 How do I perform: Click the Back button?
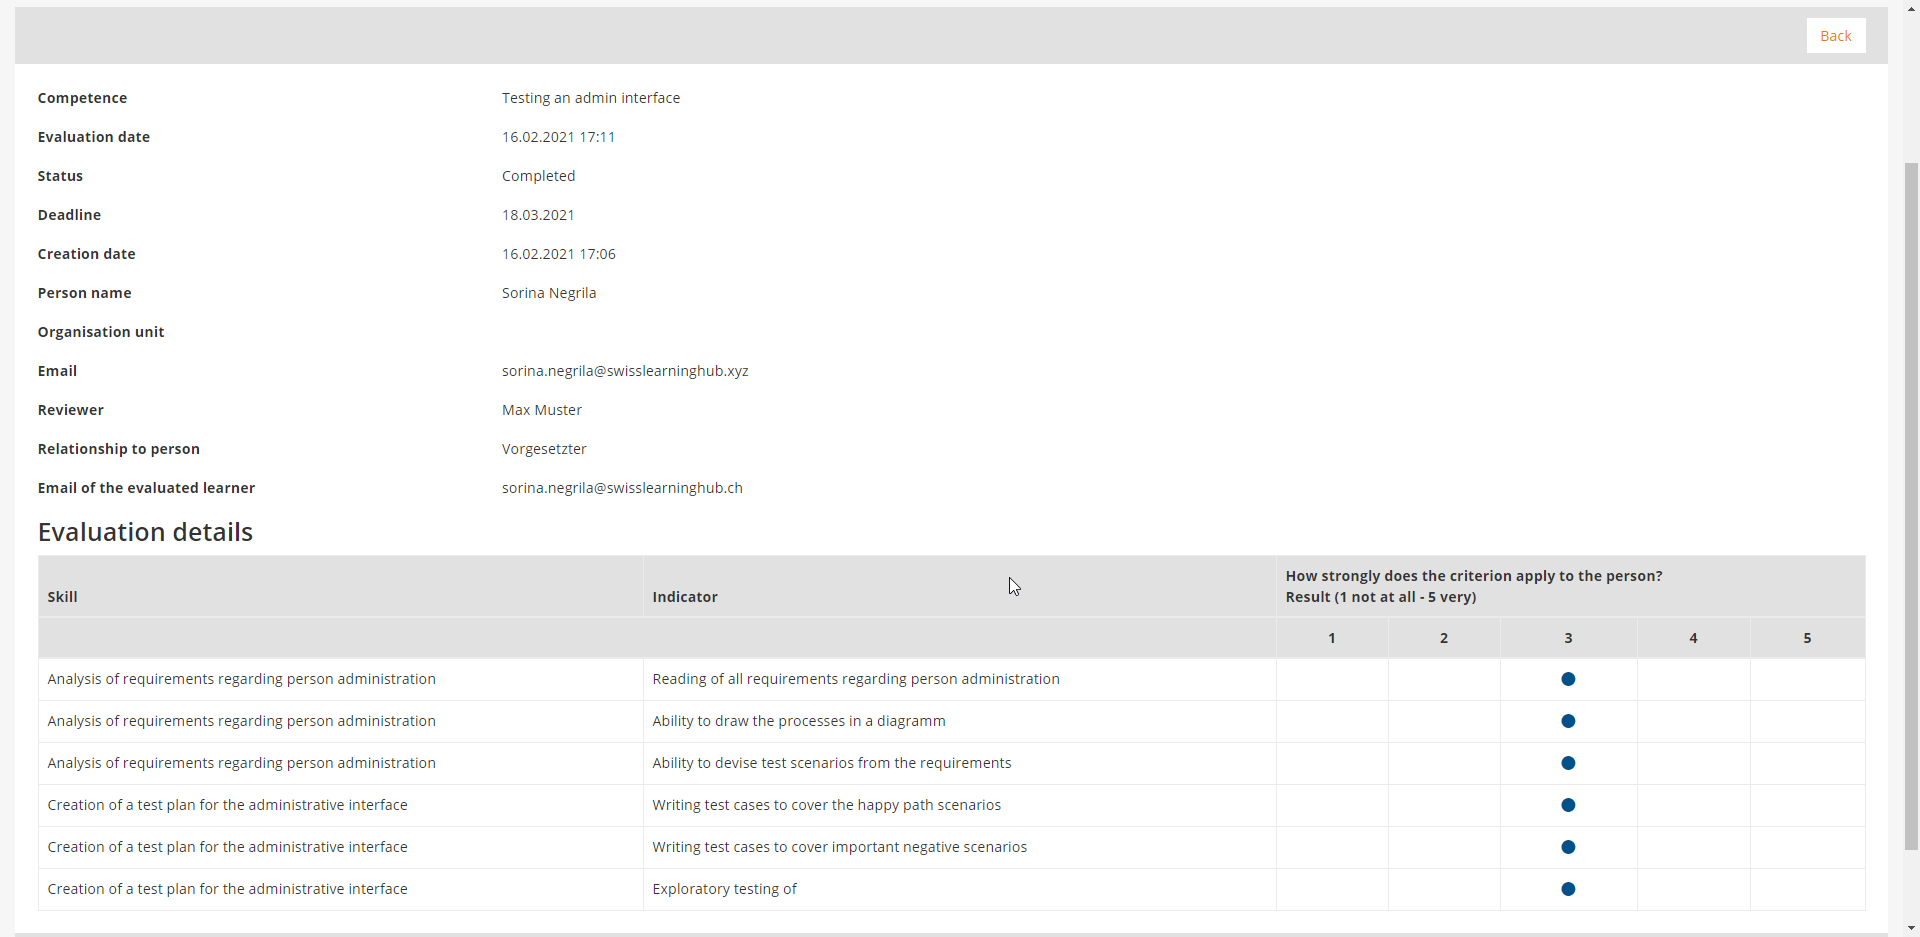[1835, 36]
